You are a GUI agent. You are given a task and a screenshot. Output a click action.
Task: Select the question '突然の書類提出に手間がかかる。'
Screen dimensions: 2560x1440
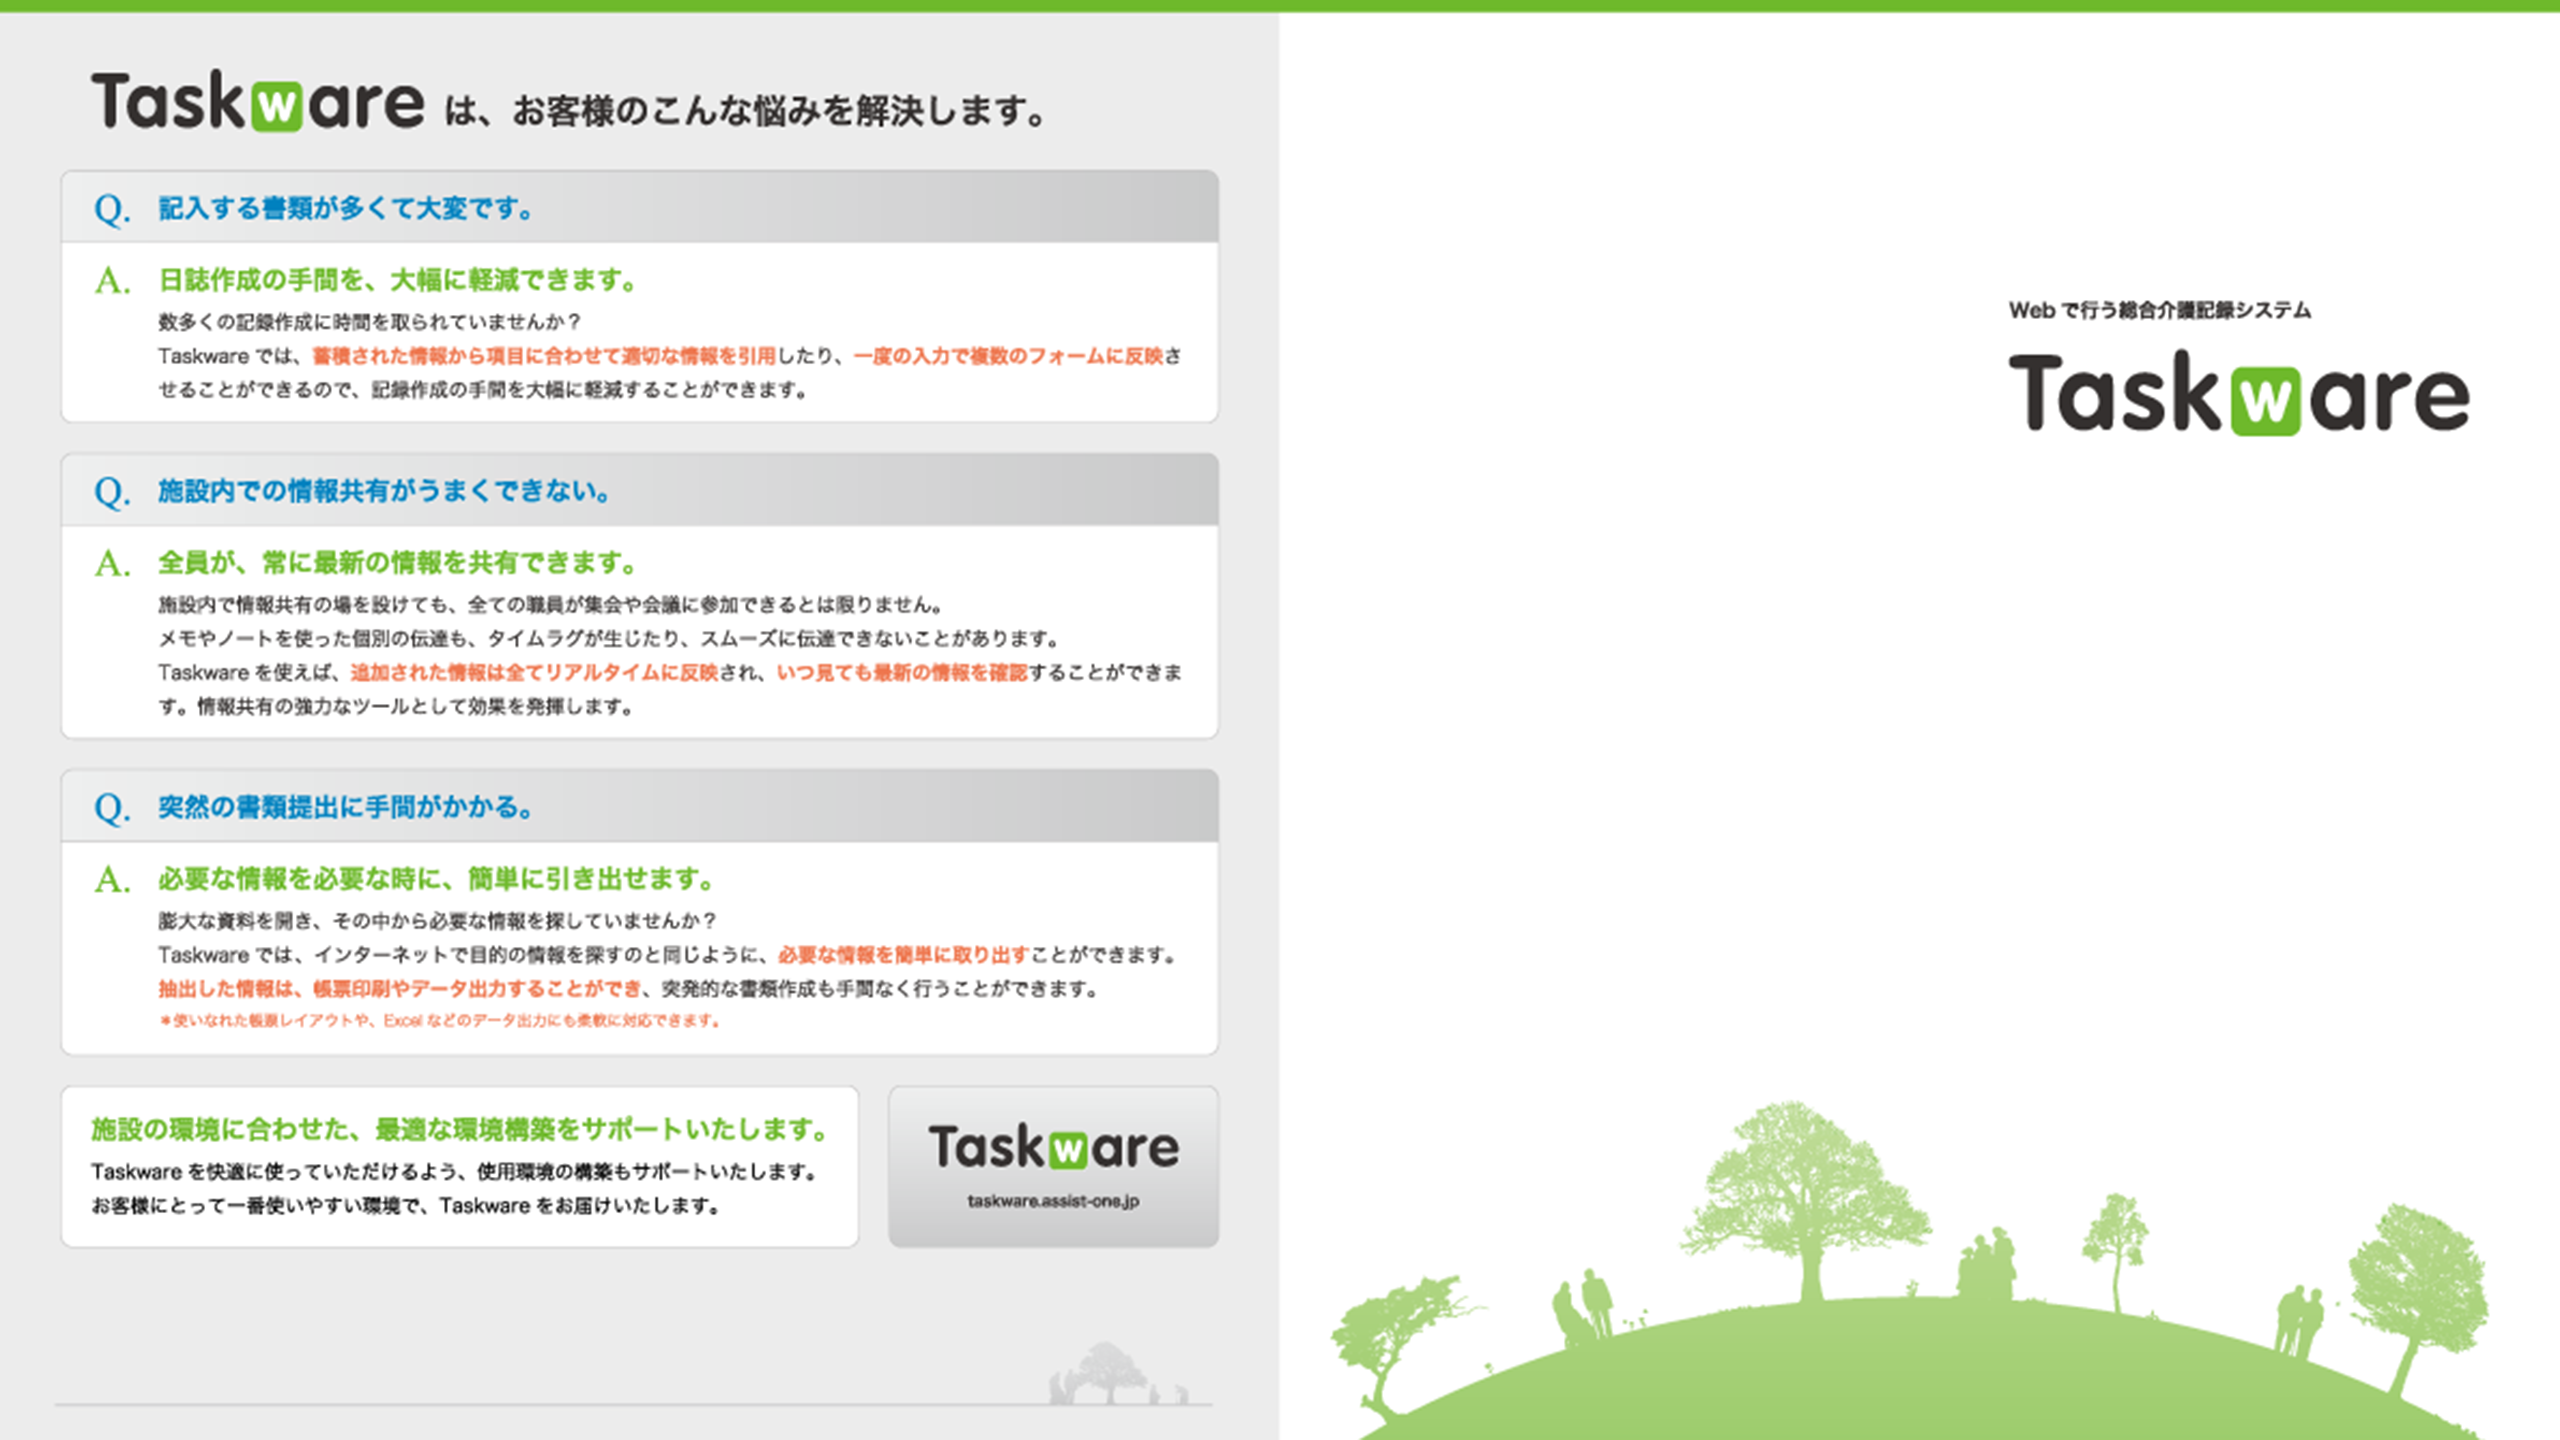[346, 807]
